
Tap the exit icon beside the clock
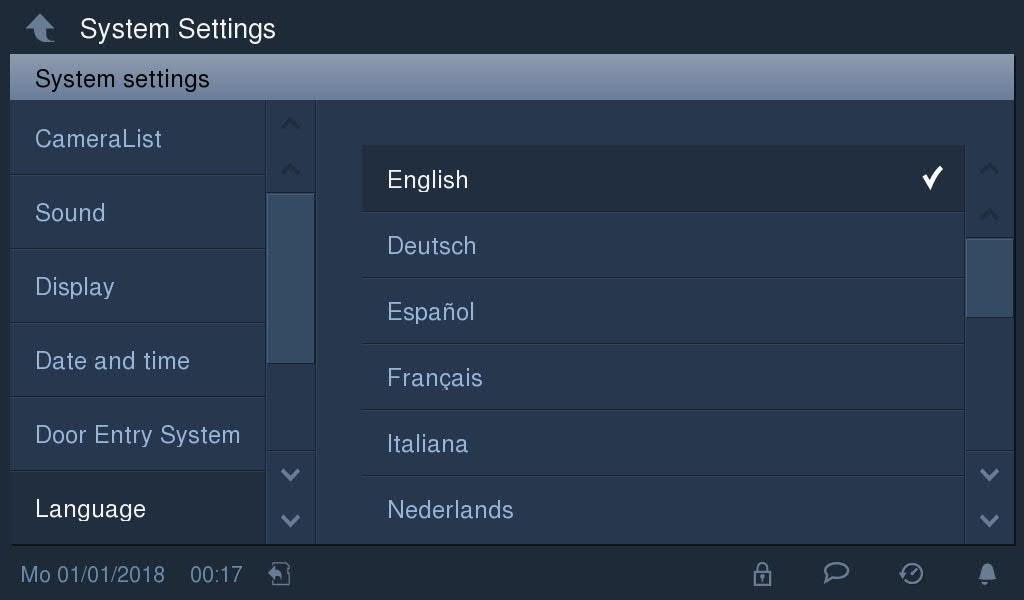click(280, 574)
